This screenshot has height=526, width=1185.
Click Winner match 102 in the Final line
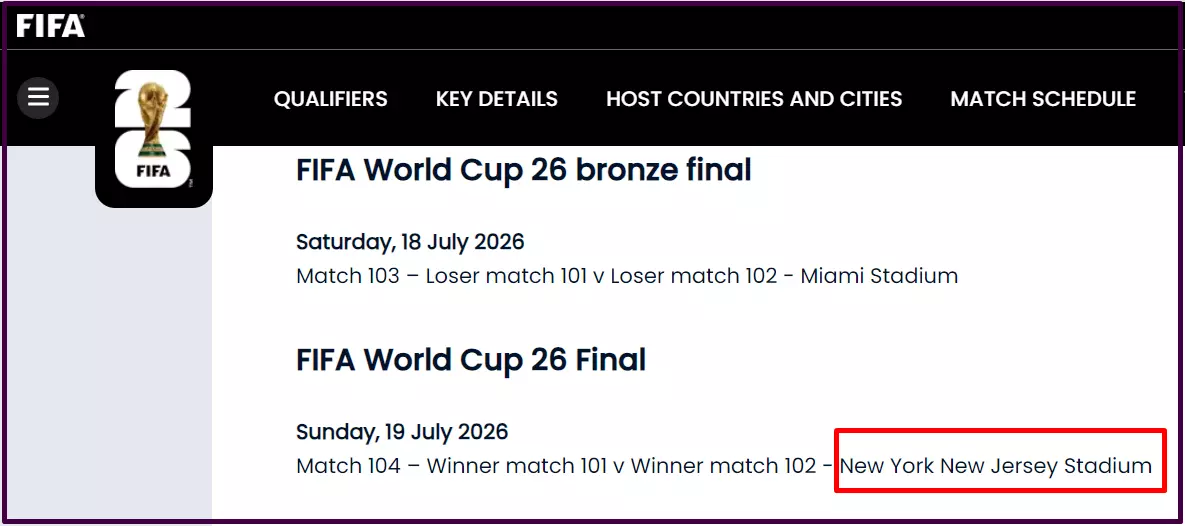(723, 466)
